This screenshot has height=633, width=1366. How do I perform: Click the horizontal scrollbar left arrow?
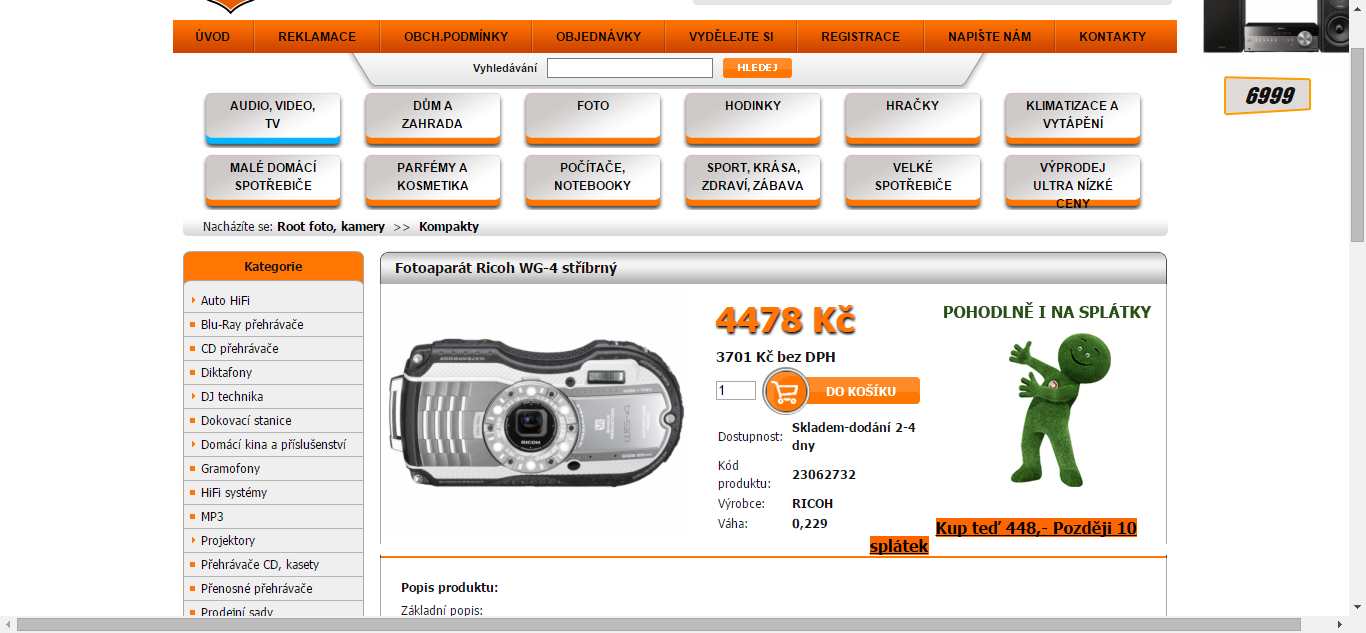click(8, 625)
